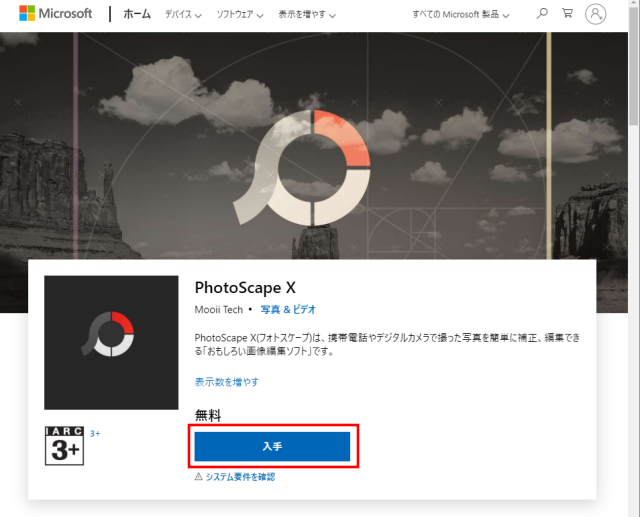Click the PhotoScape X title text
640x517 pixels.
tap(245, 288)
